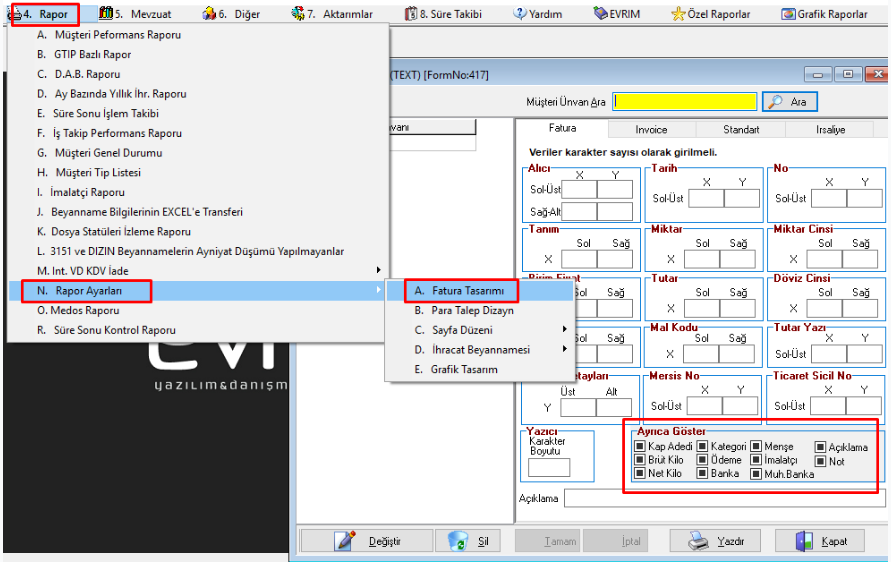891x562 pixels.
Task: Choose B. Para Talep Dizayn
Action: click(x=480, y=310)
